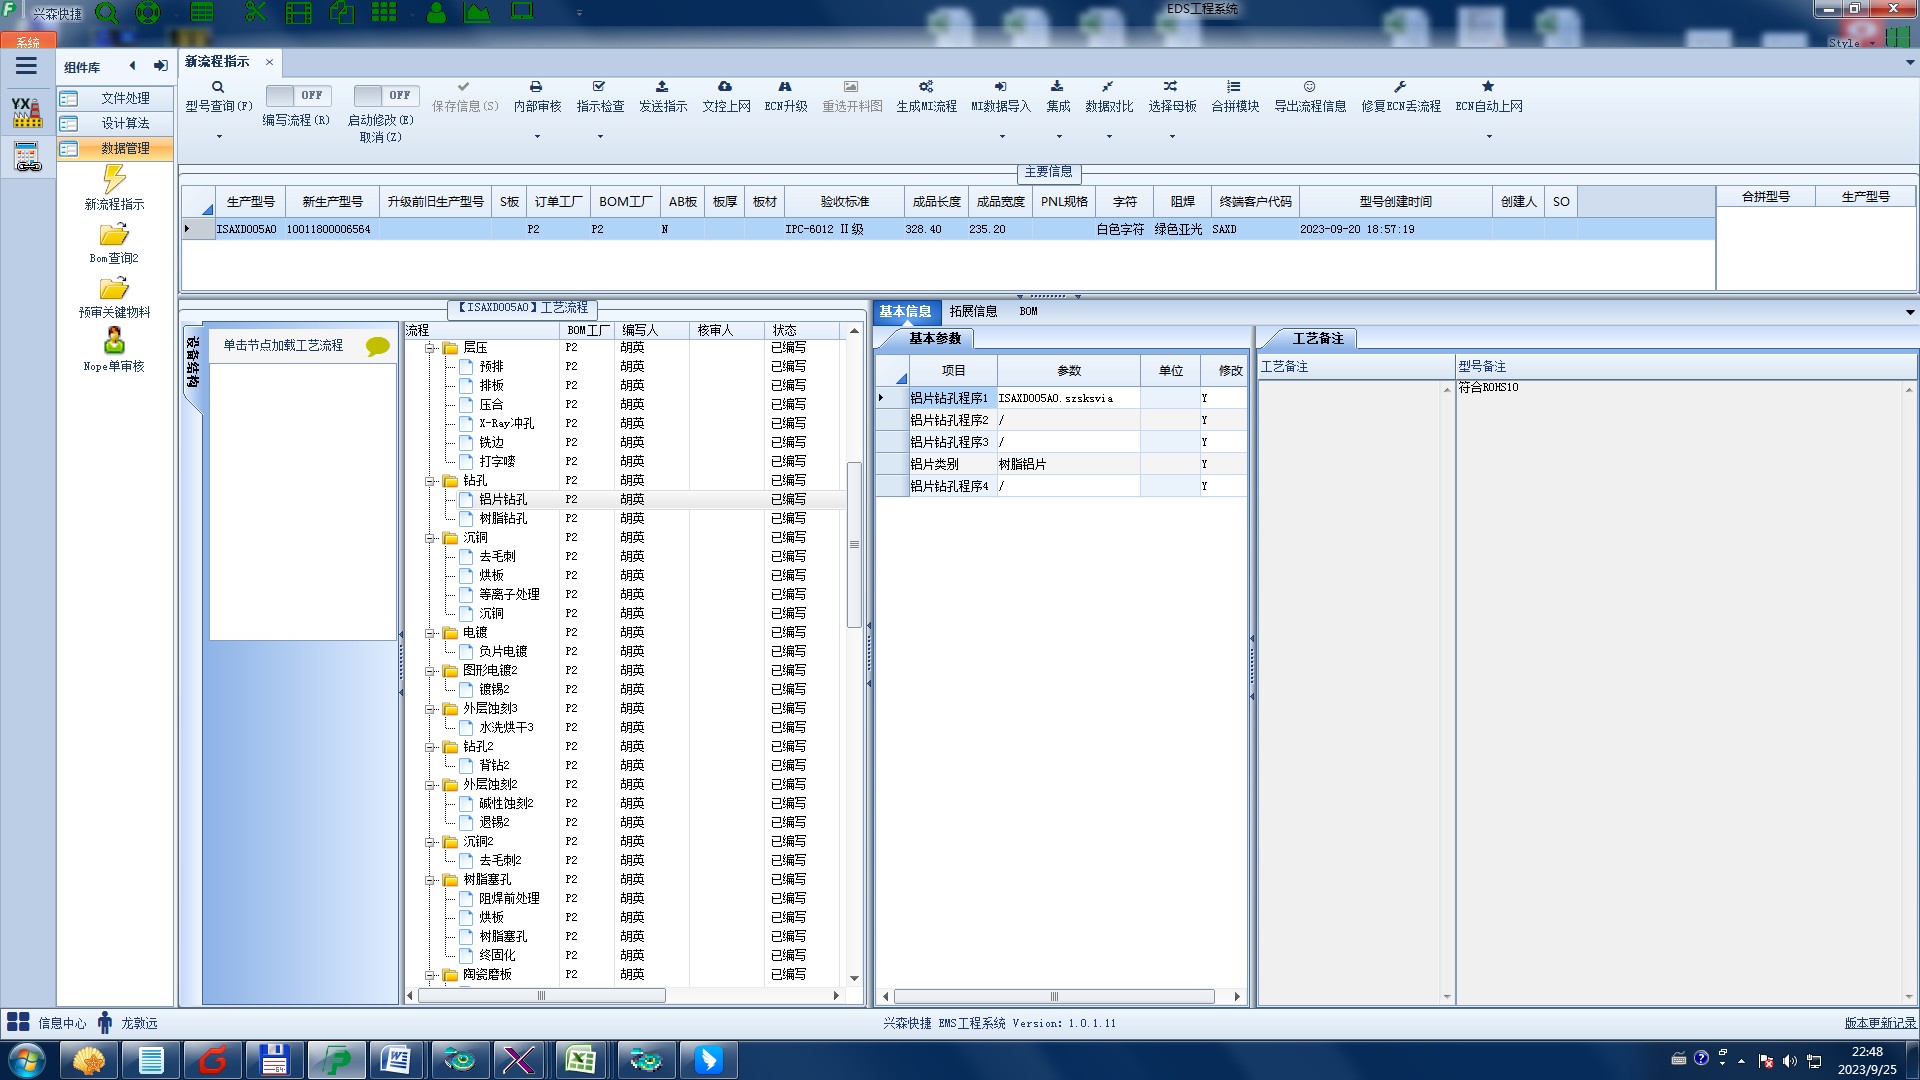
Task: Click 生成MI流程 gears icon
Action: point(926,87)
